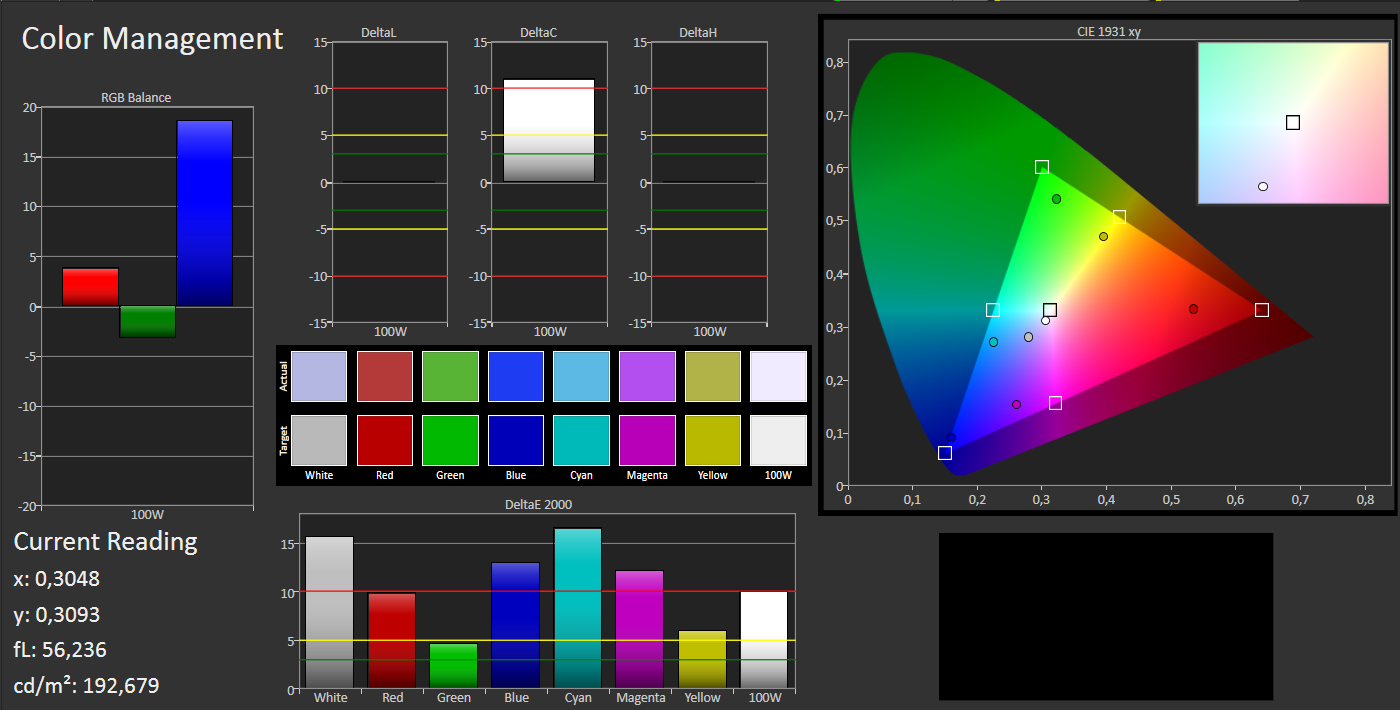Click the target square in CIE zoom inset

[1293, 122]
